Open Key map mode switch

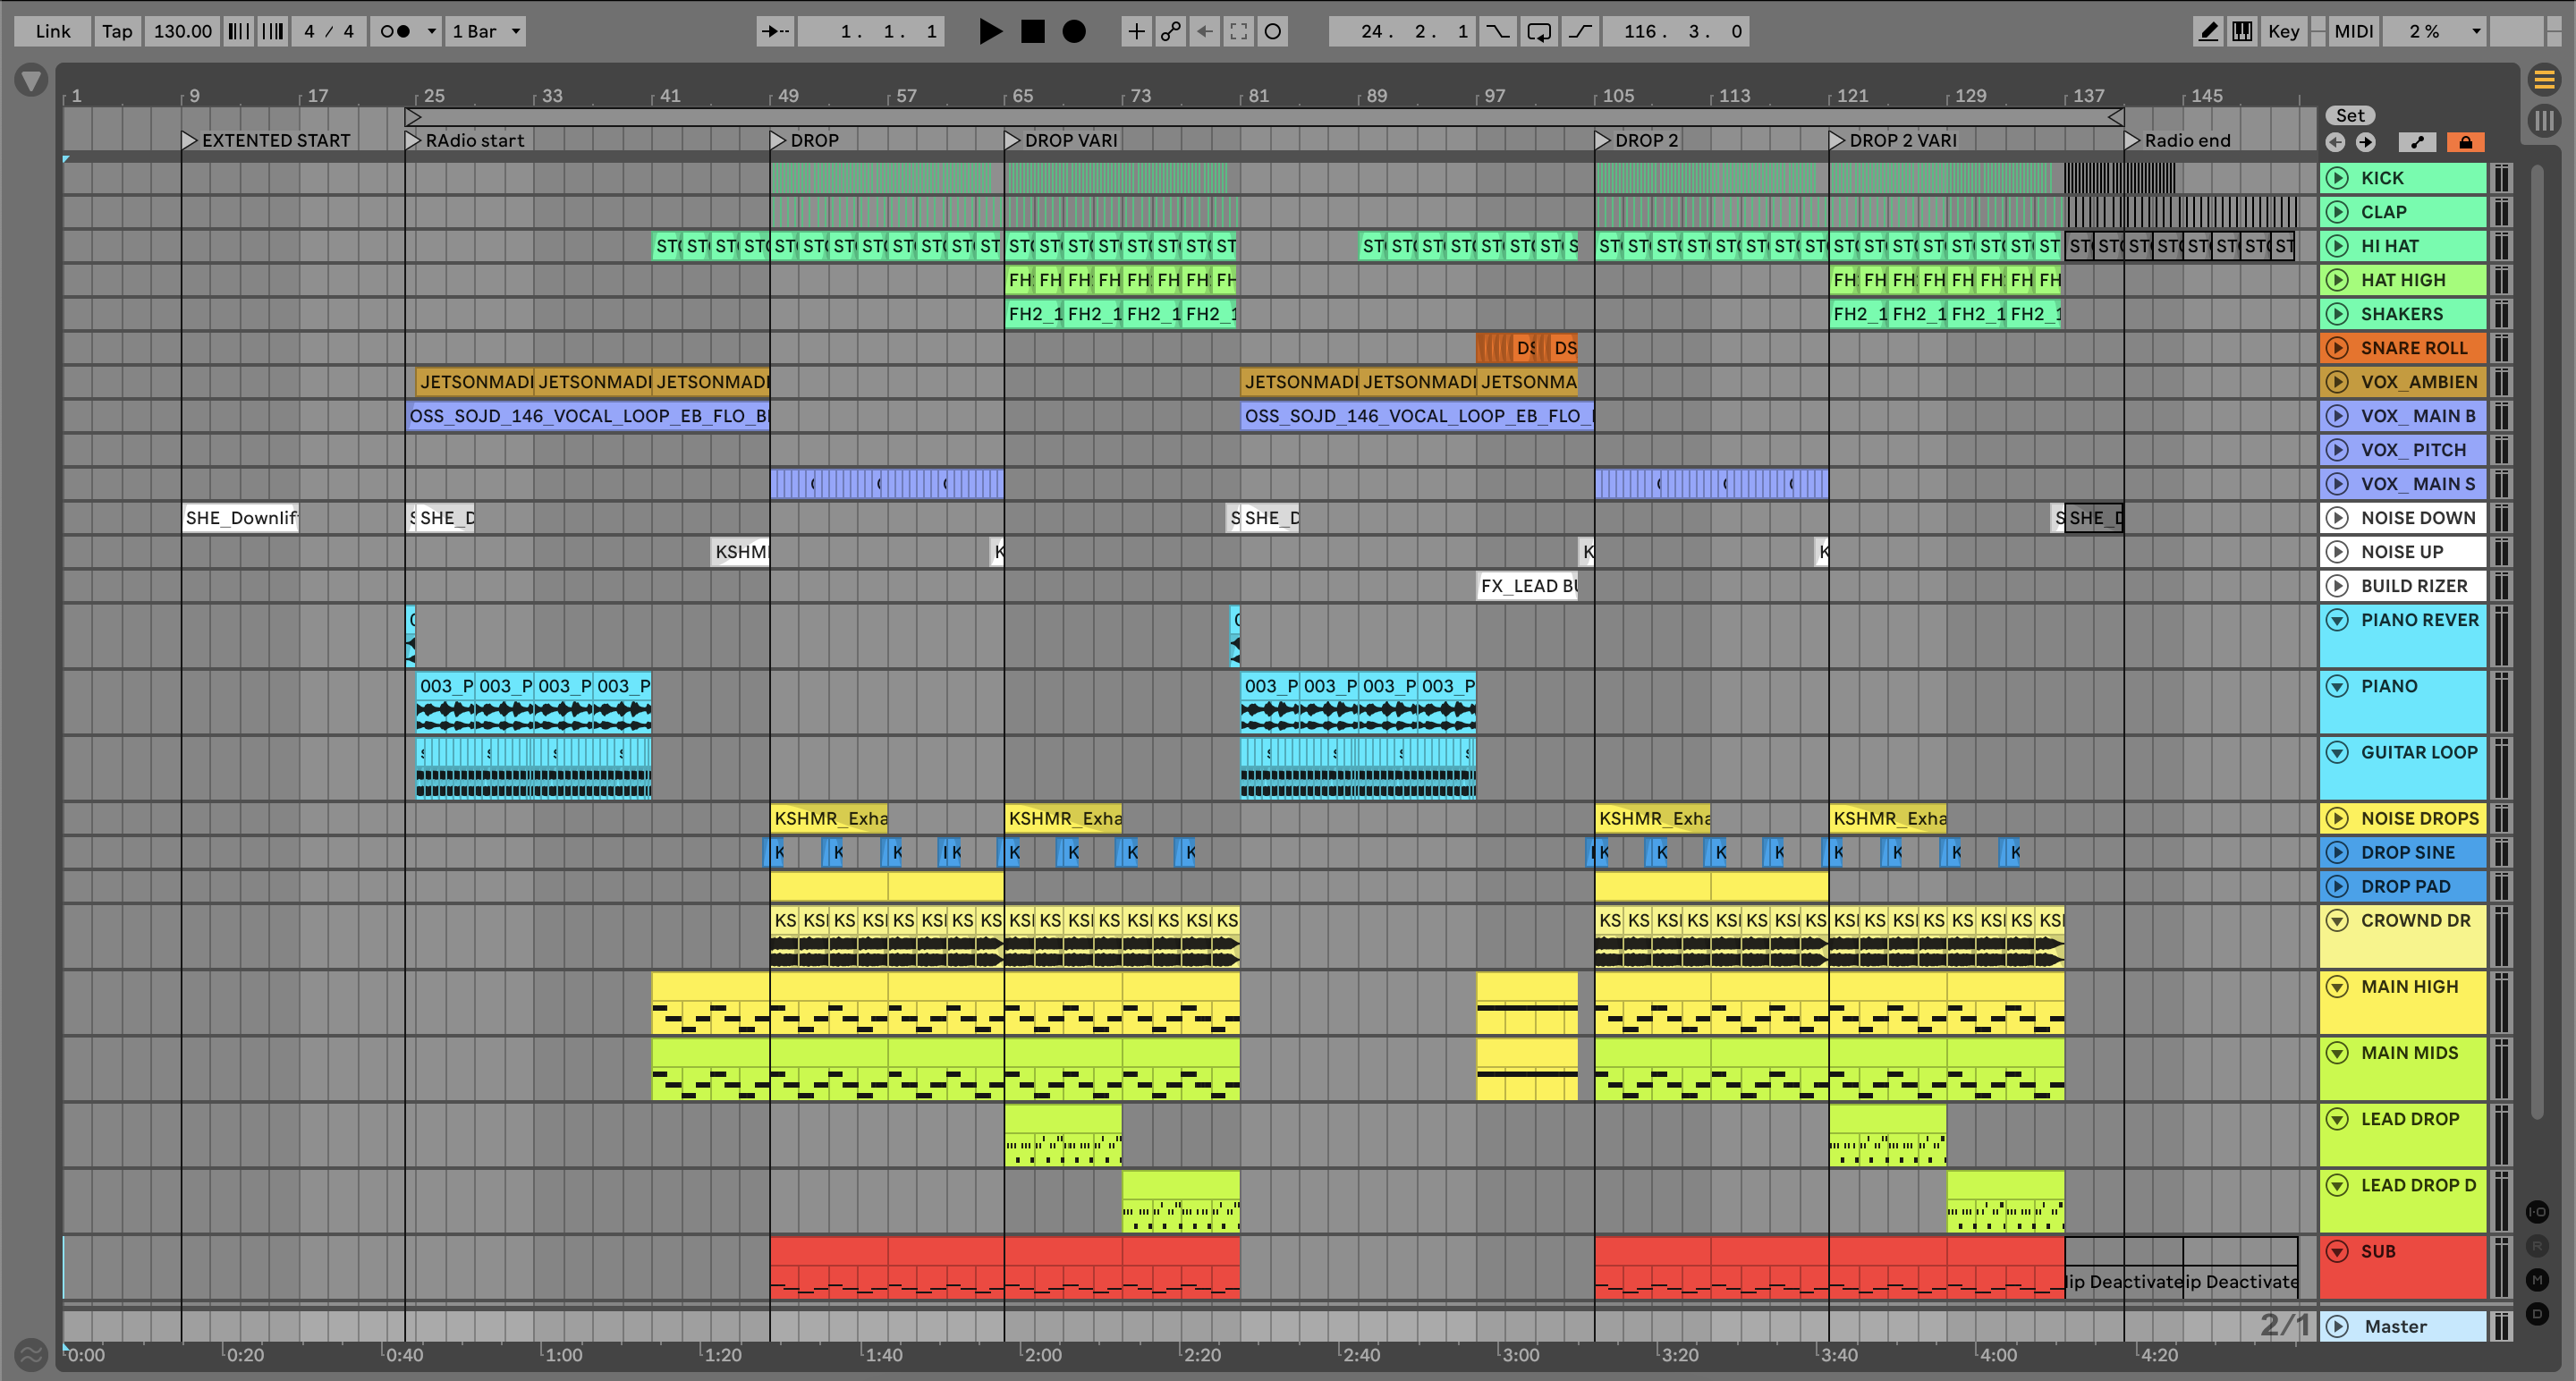point(2283,31)
